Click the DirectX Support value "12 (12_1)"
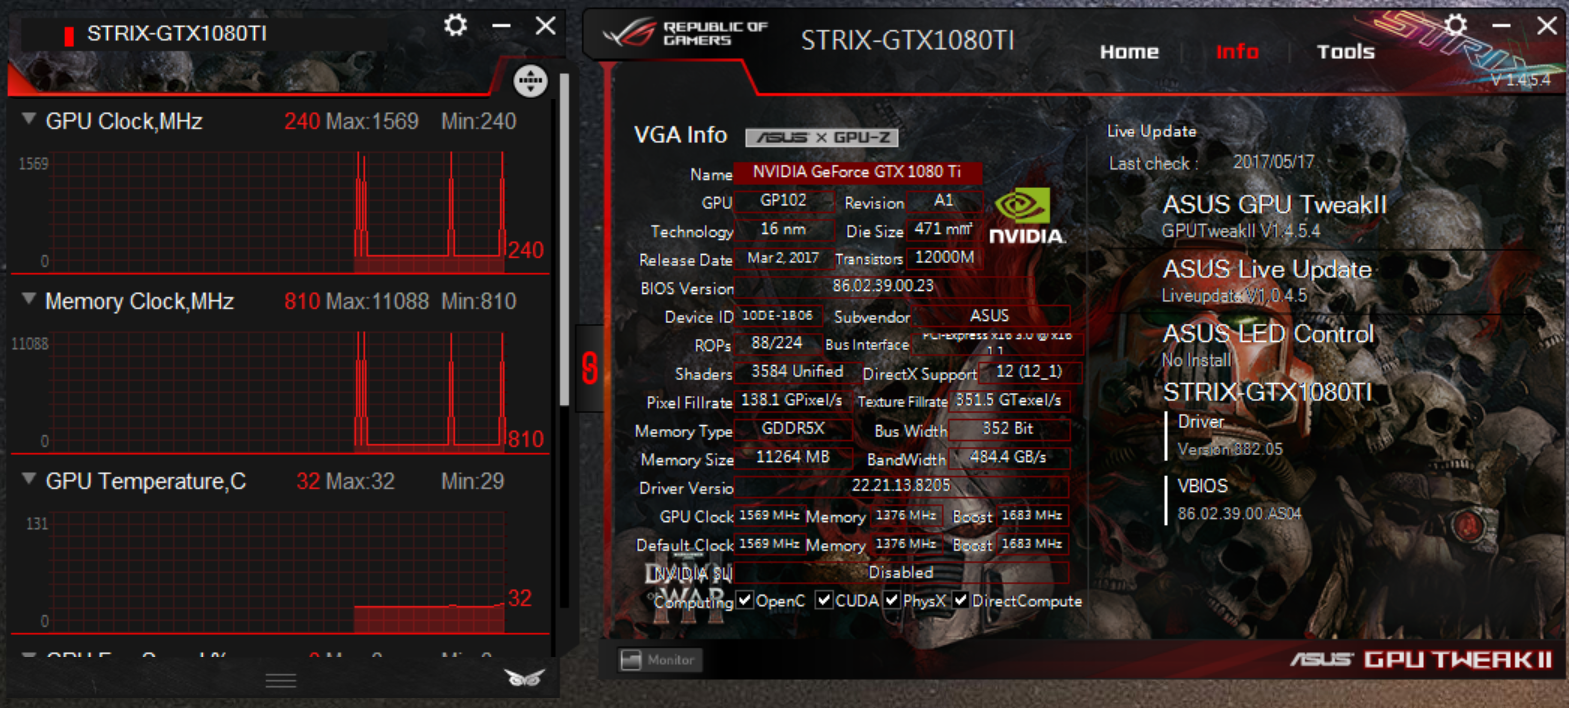Screen dimensions: 1569x708 [x=1029, y=372]
